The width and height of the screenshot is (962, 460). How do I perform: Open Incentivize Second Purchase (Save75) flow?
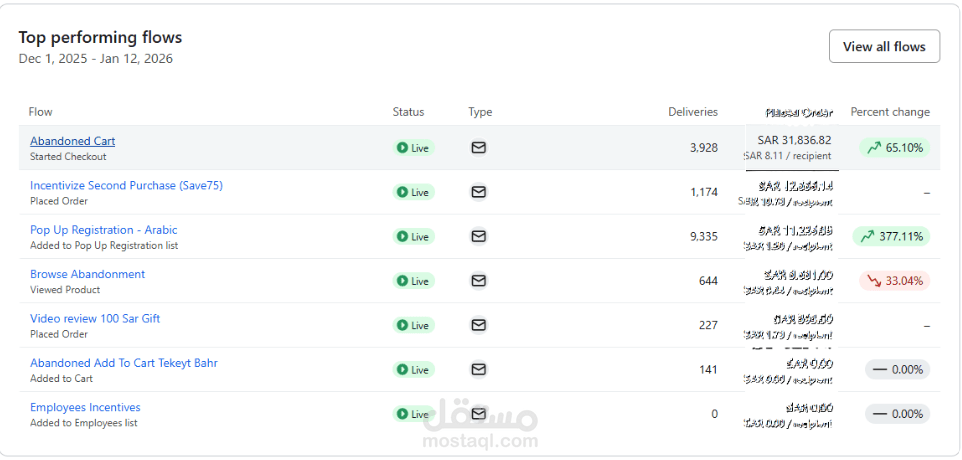pos(126,185)
